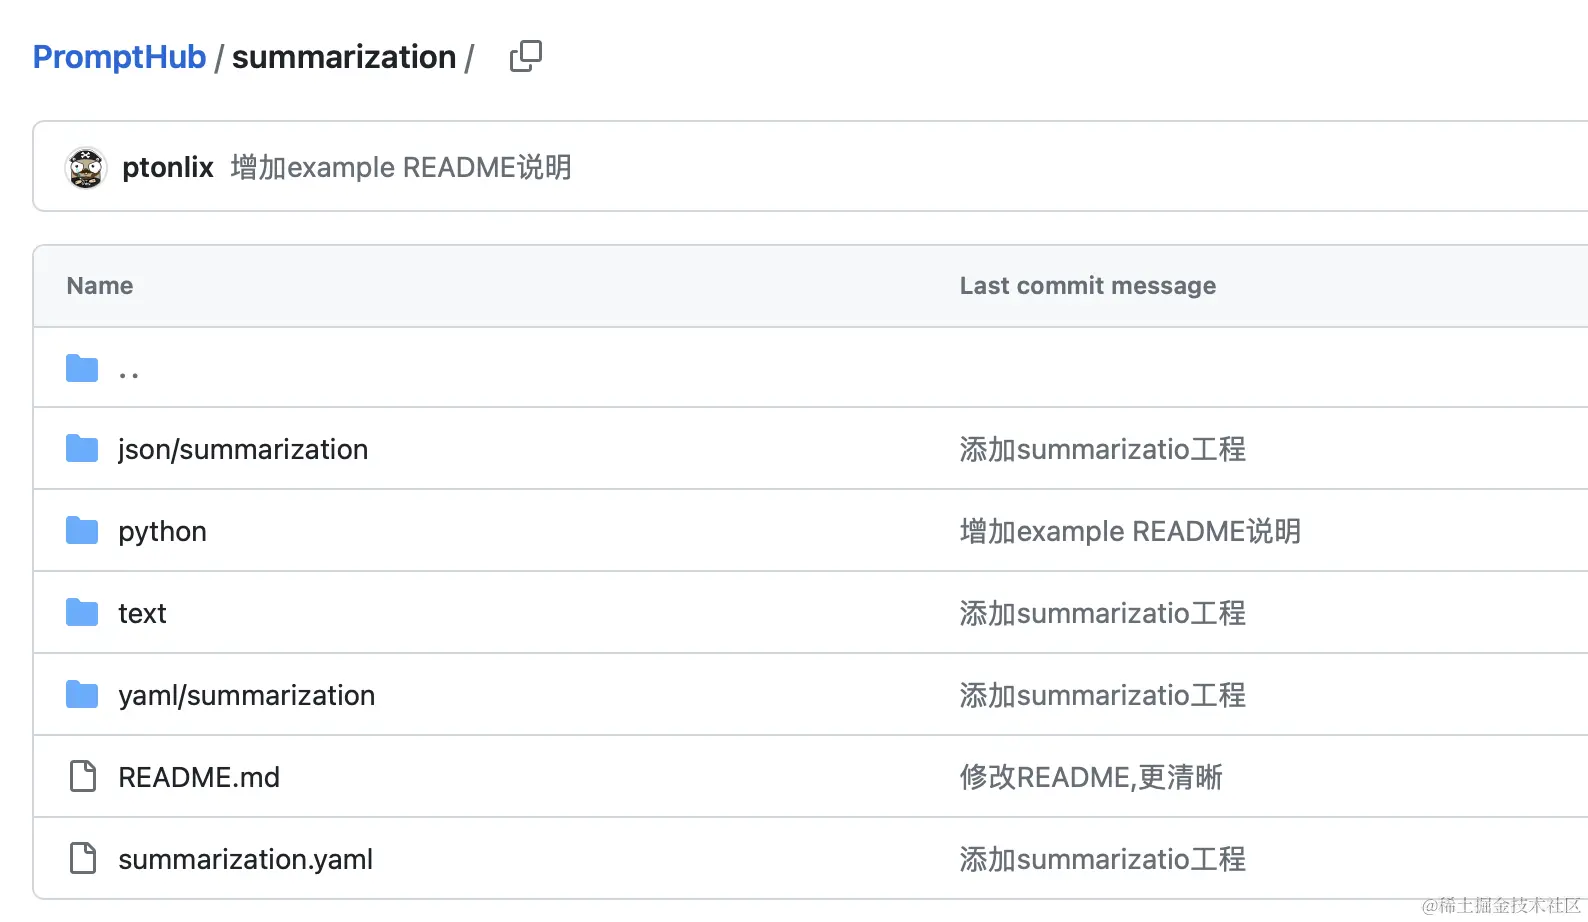Open the ptonlix author profile link
Screen dimensions: 1588x922
click(x=168, y=167)
